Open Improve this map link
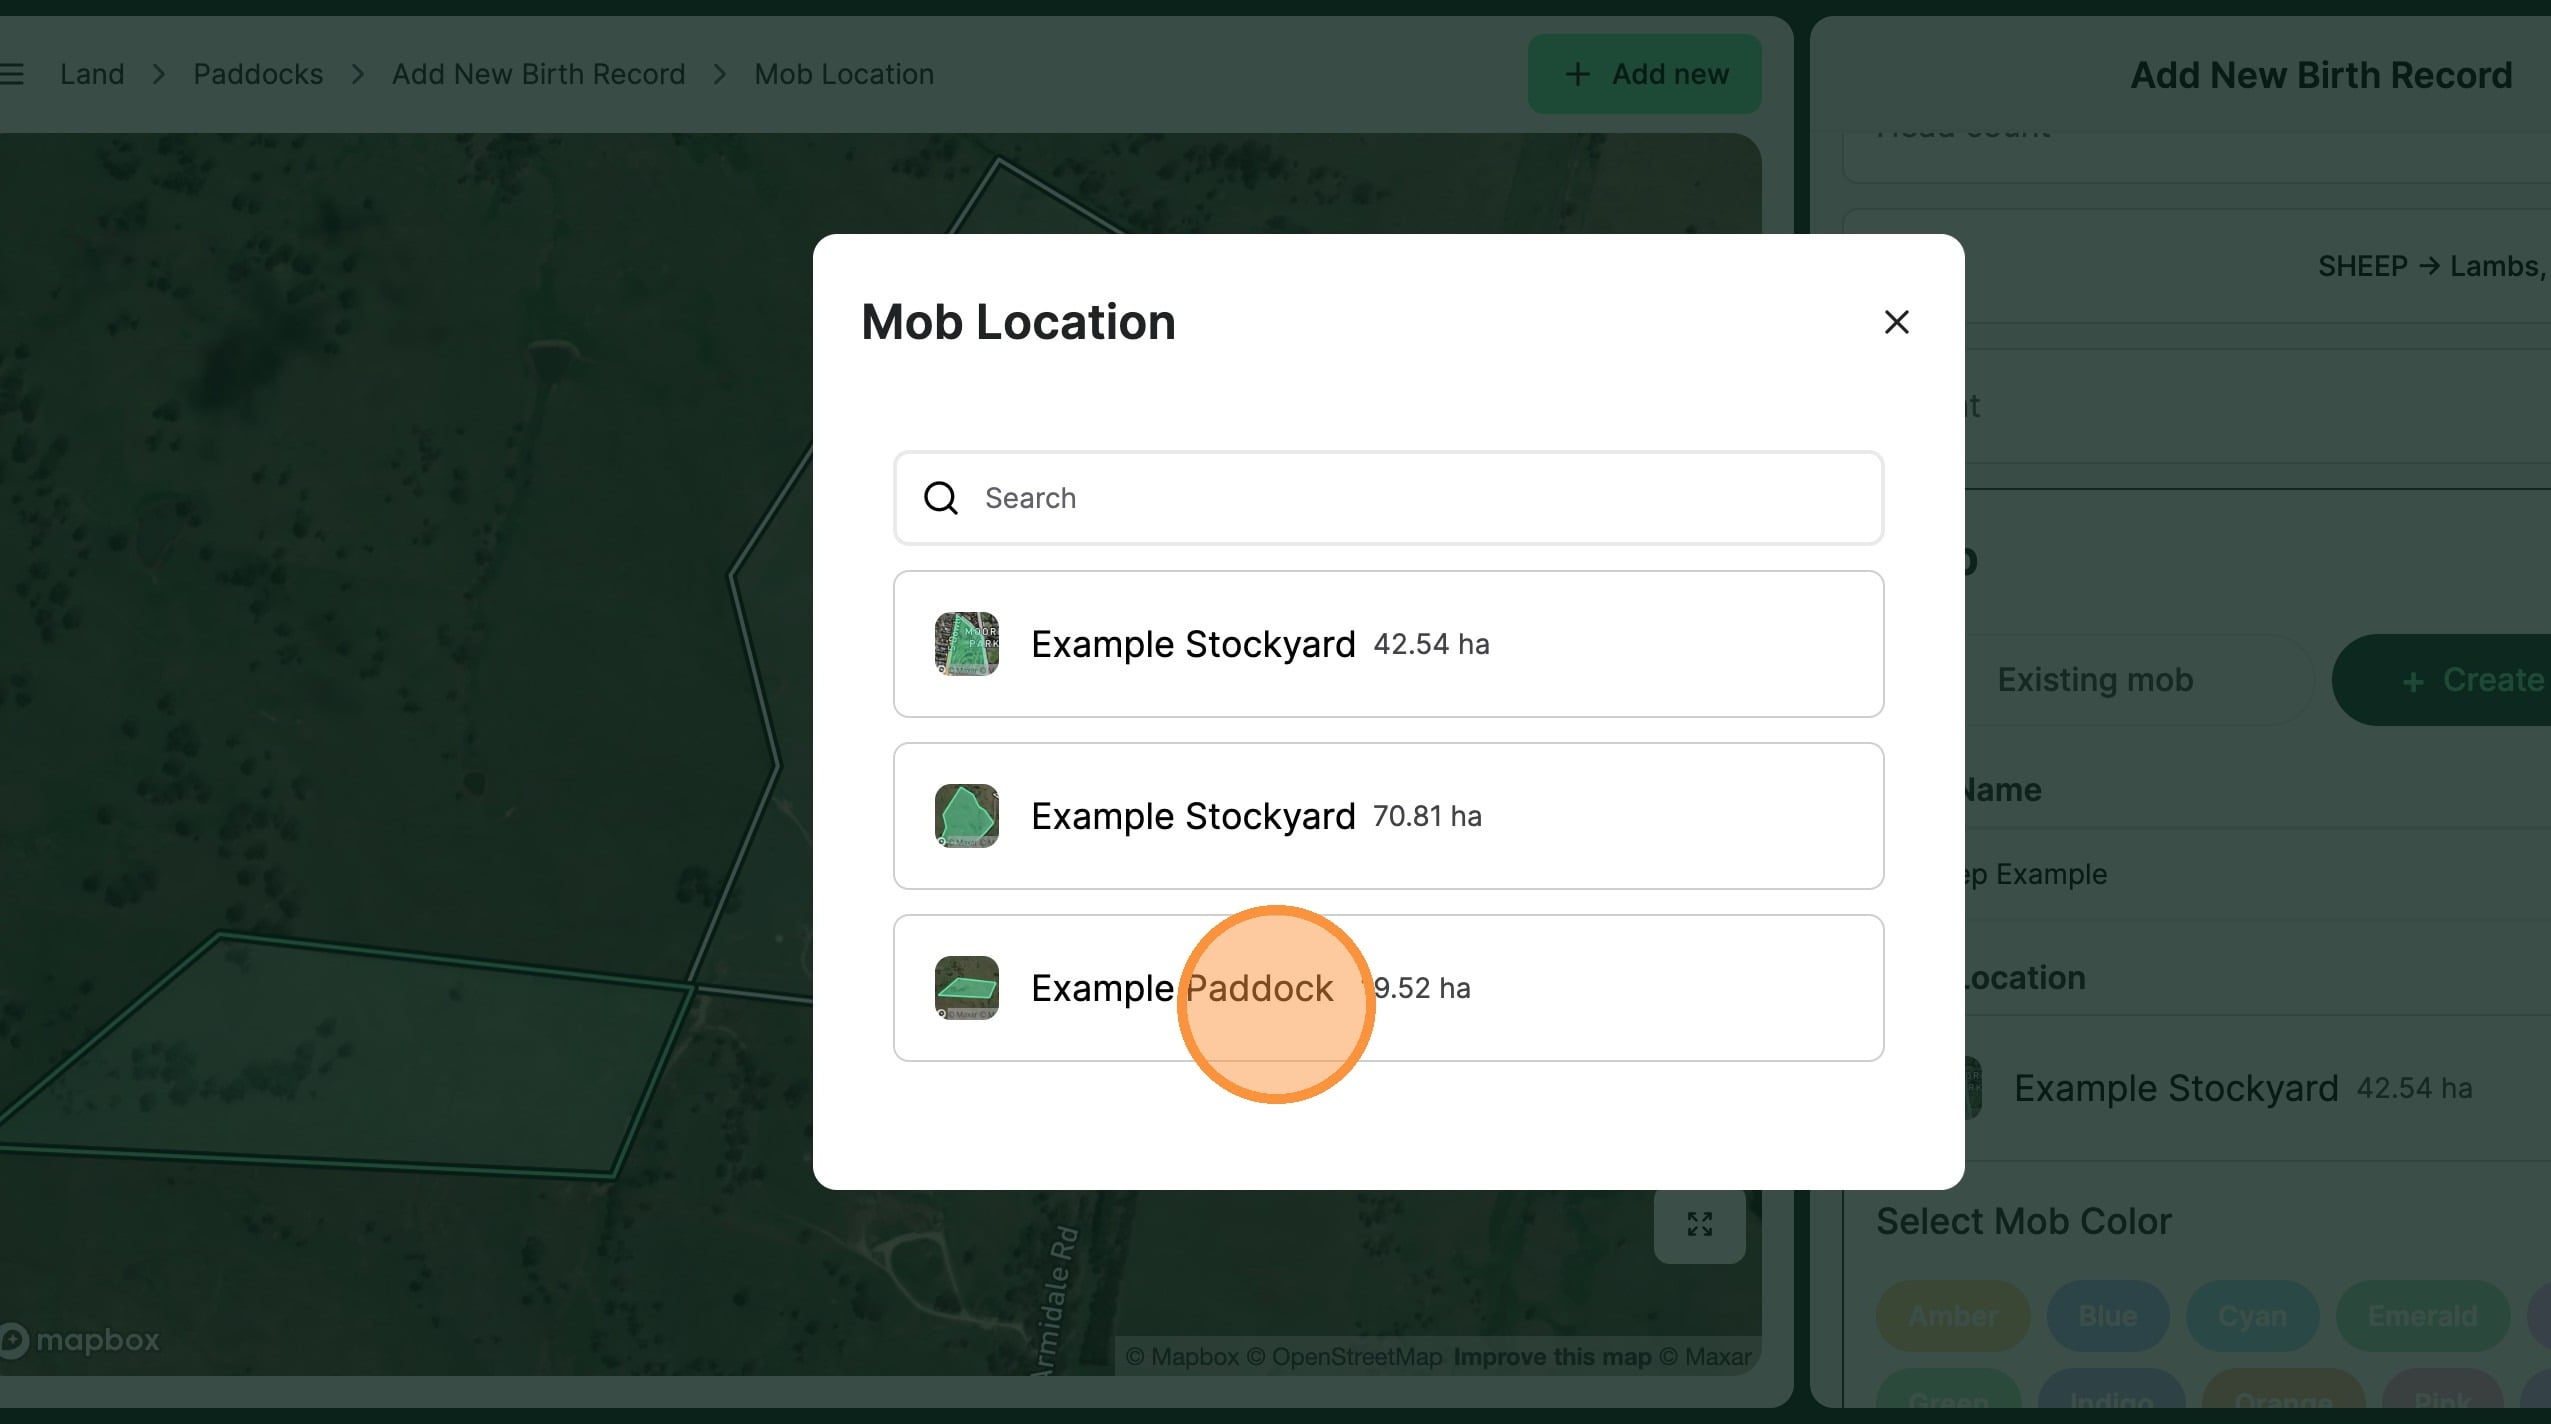Image resolution: width=2551 pixels, height=1424 pixels. pyautogui.click(x=1551, y=1357)
